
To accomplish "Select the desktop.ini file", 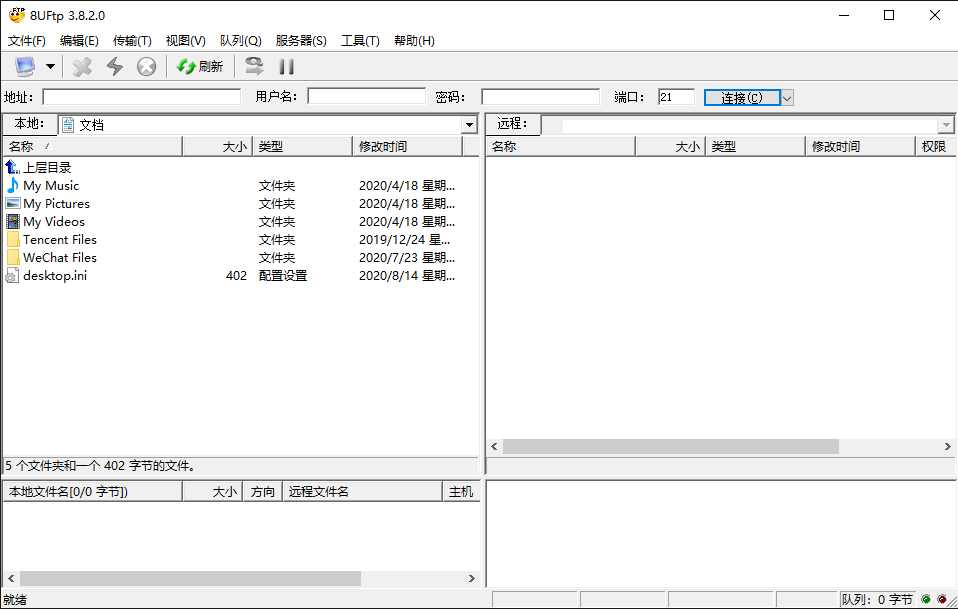I will (55, 276).
